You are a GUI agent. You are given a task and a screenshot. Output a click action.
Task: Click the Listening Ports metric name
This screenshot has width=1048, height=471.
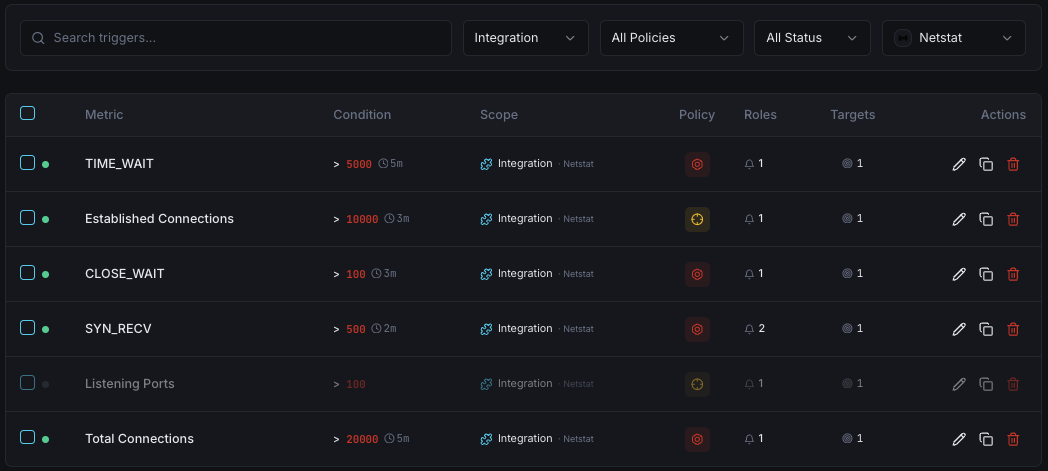130,383
